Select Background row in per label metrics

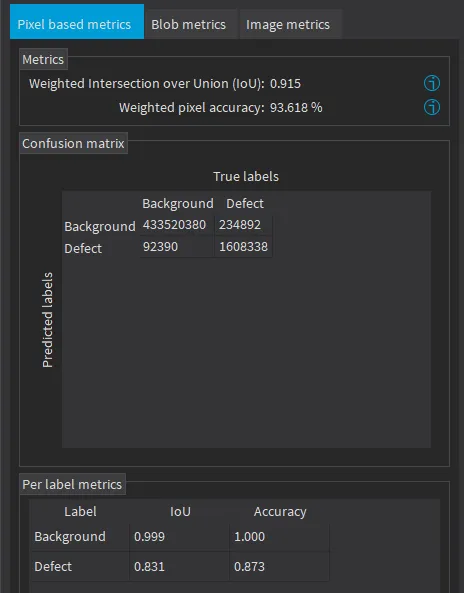click(180, 537)
